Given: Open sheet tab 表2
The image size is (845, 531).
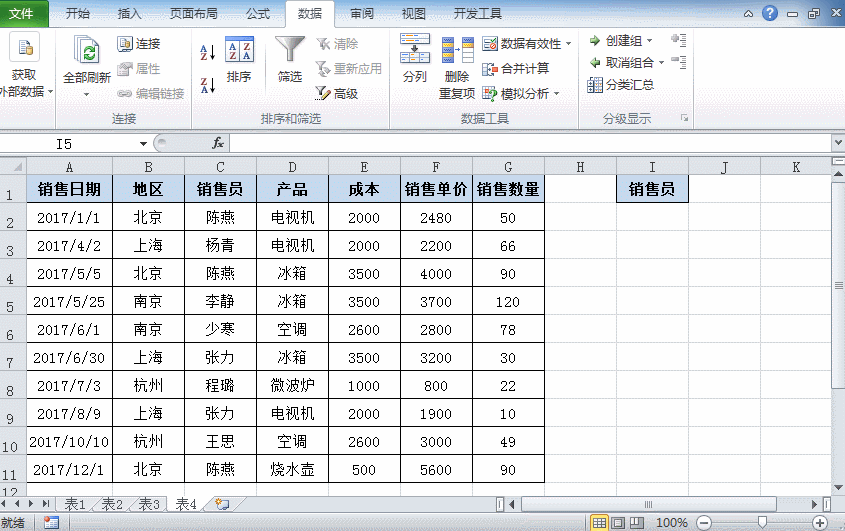Looking at the screenshot, I should point(112,505).
